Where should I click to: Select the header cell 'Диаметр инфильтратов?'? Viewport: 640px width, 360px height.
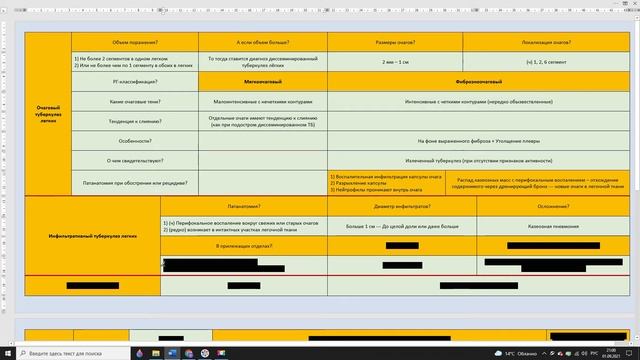click(x=402, y=206)
